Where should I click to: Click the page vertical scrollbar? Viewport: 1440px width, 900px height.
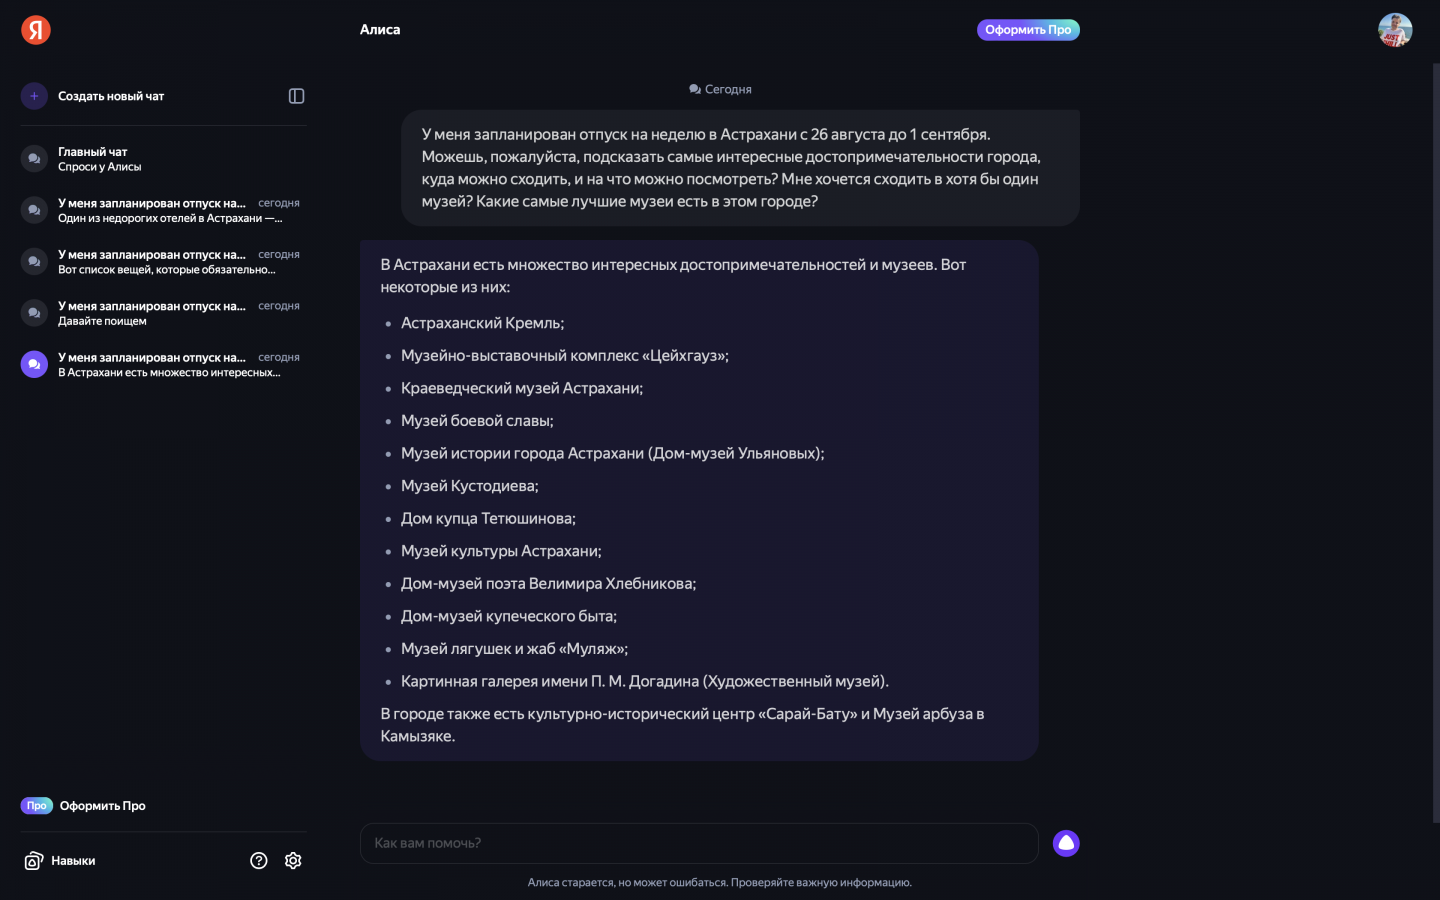[x=1436, y=440]
